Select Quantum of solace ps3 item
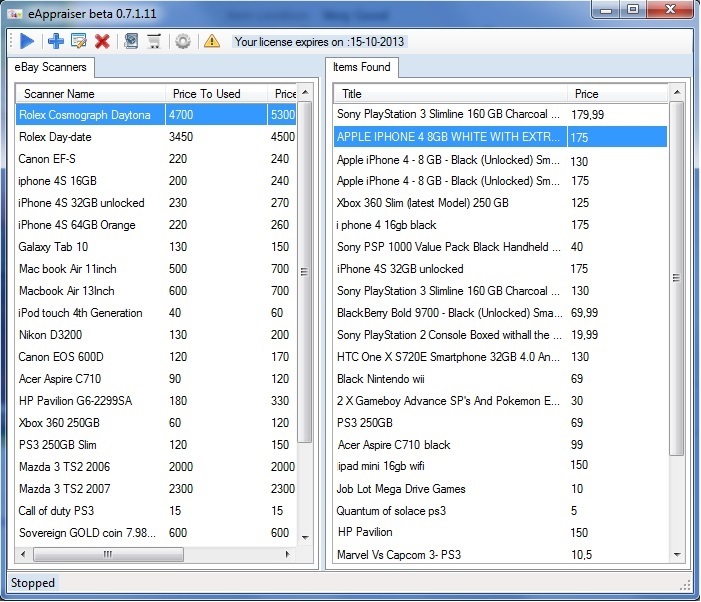Image resolution: width=701 pixels, height=602 pixels. coord(501,511)
